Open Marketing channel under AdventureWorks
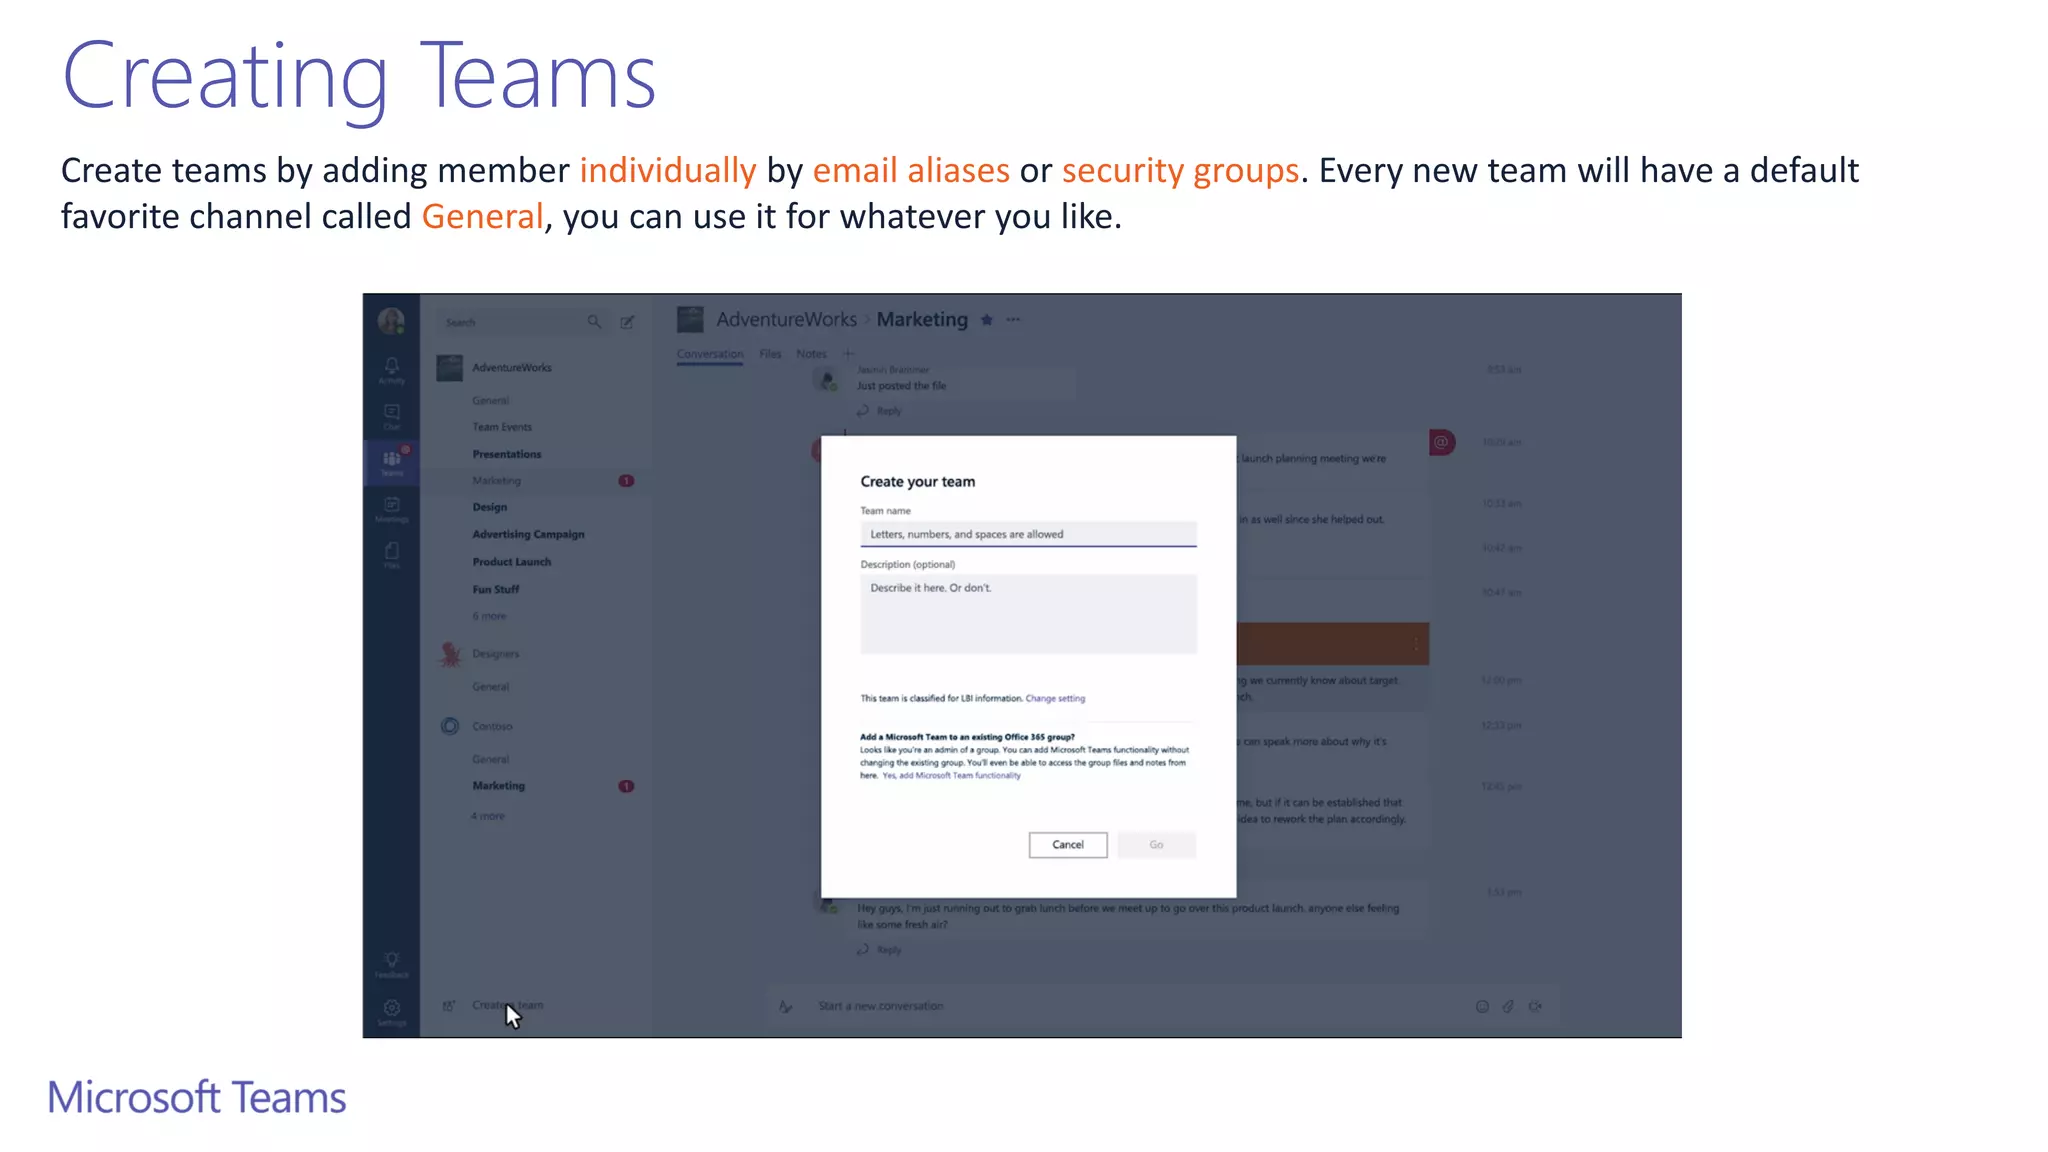The image size is (2048, 1152). tap(497, 481)
